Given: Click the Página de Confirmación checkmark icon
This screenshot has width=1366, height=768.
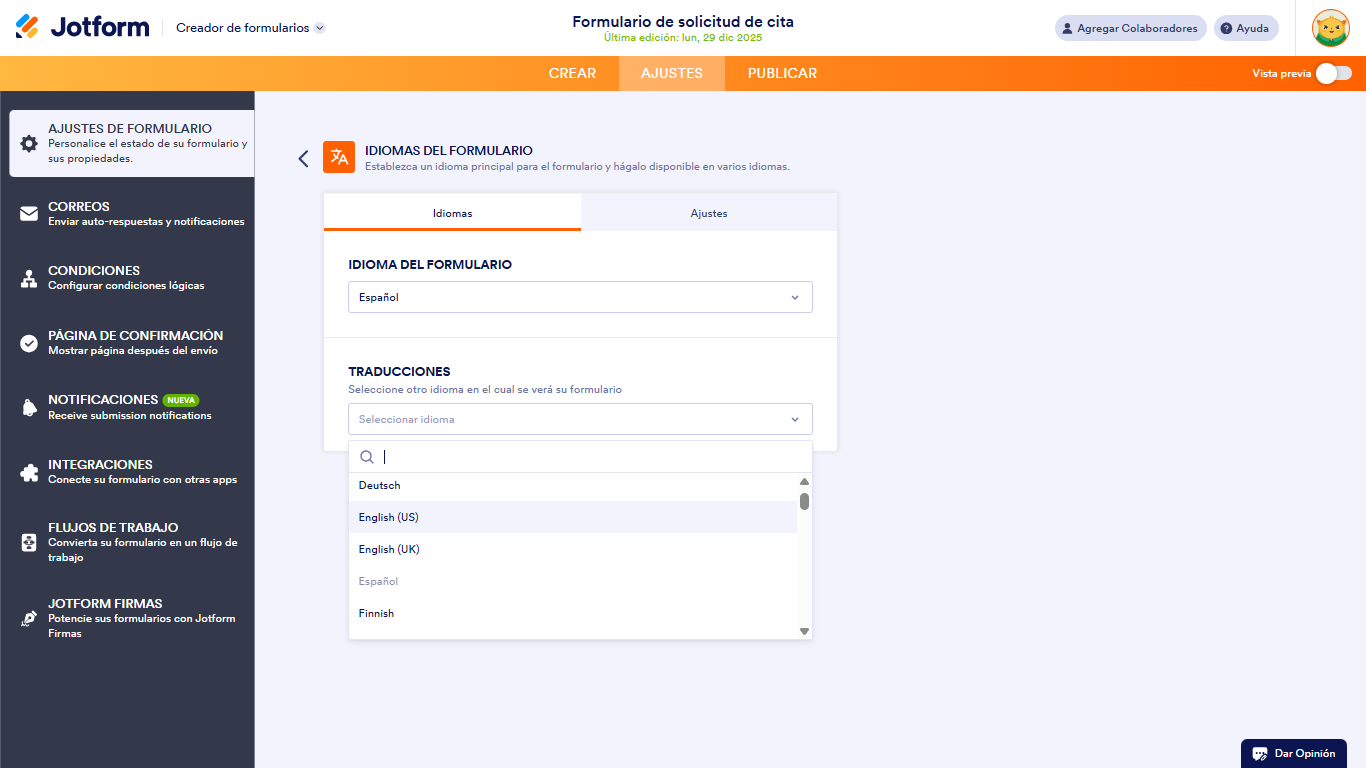Looking at the screenshot, I should pyautogui.click(x=29, y=343).
